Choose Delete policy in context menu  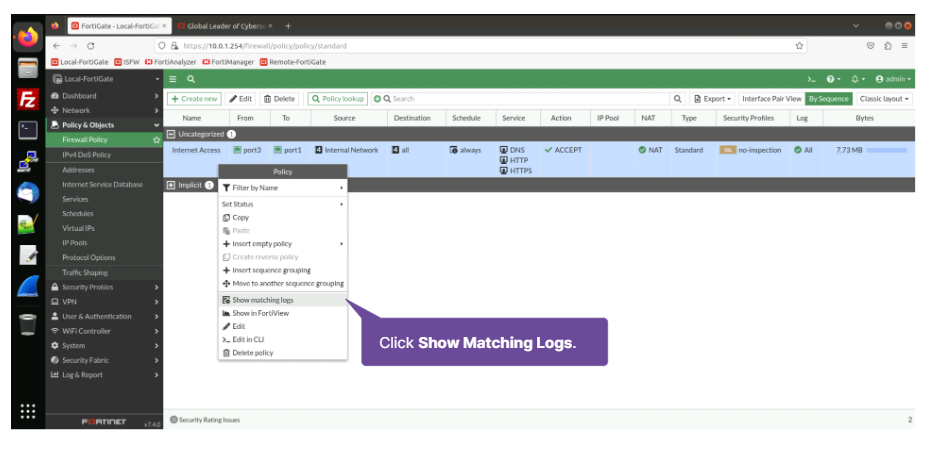282,353
